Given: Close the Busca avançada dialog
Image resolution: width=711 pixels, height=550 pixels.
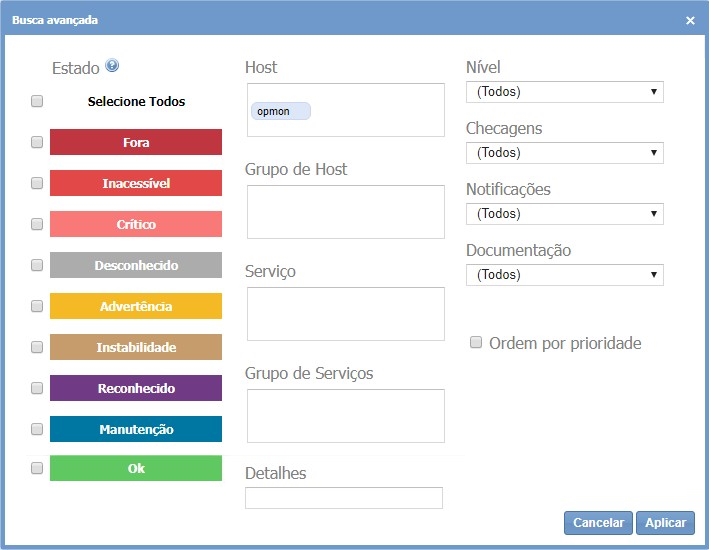Looking at the screenshot, I should click(x=690, y=20).
